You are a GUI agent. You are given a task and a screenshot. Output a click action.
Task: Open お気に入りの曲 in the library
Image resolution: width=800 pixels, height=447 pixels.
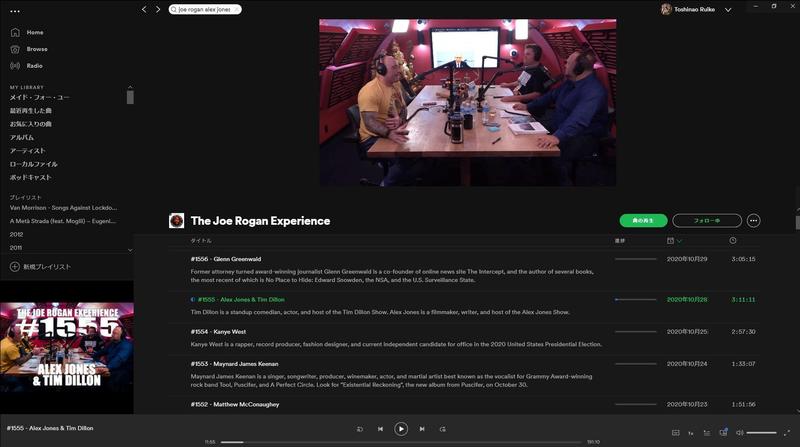[31, 124]
